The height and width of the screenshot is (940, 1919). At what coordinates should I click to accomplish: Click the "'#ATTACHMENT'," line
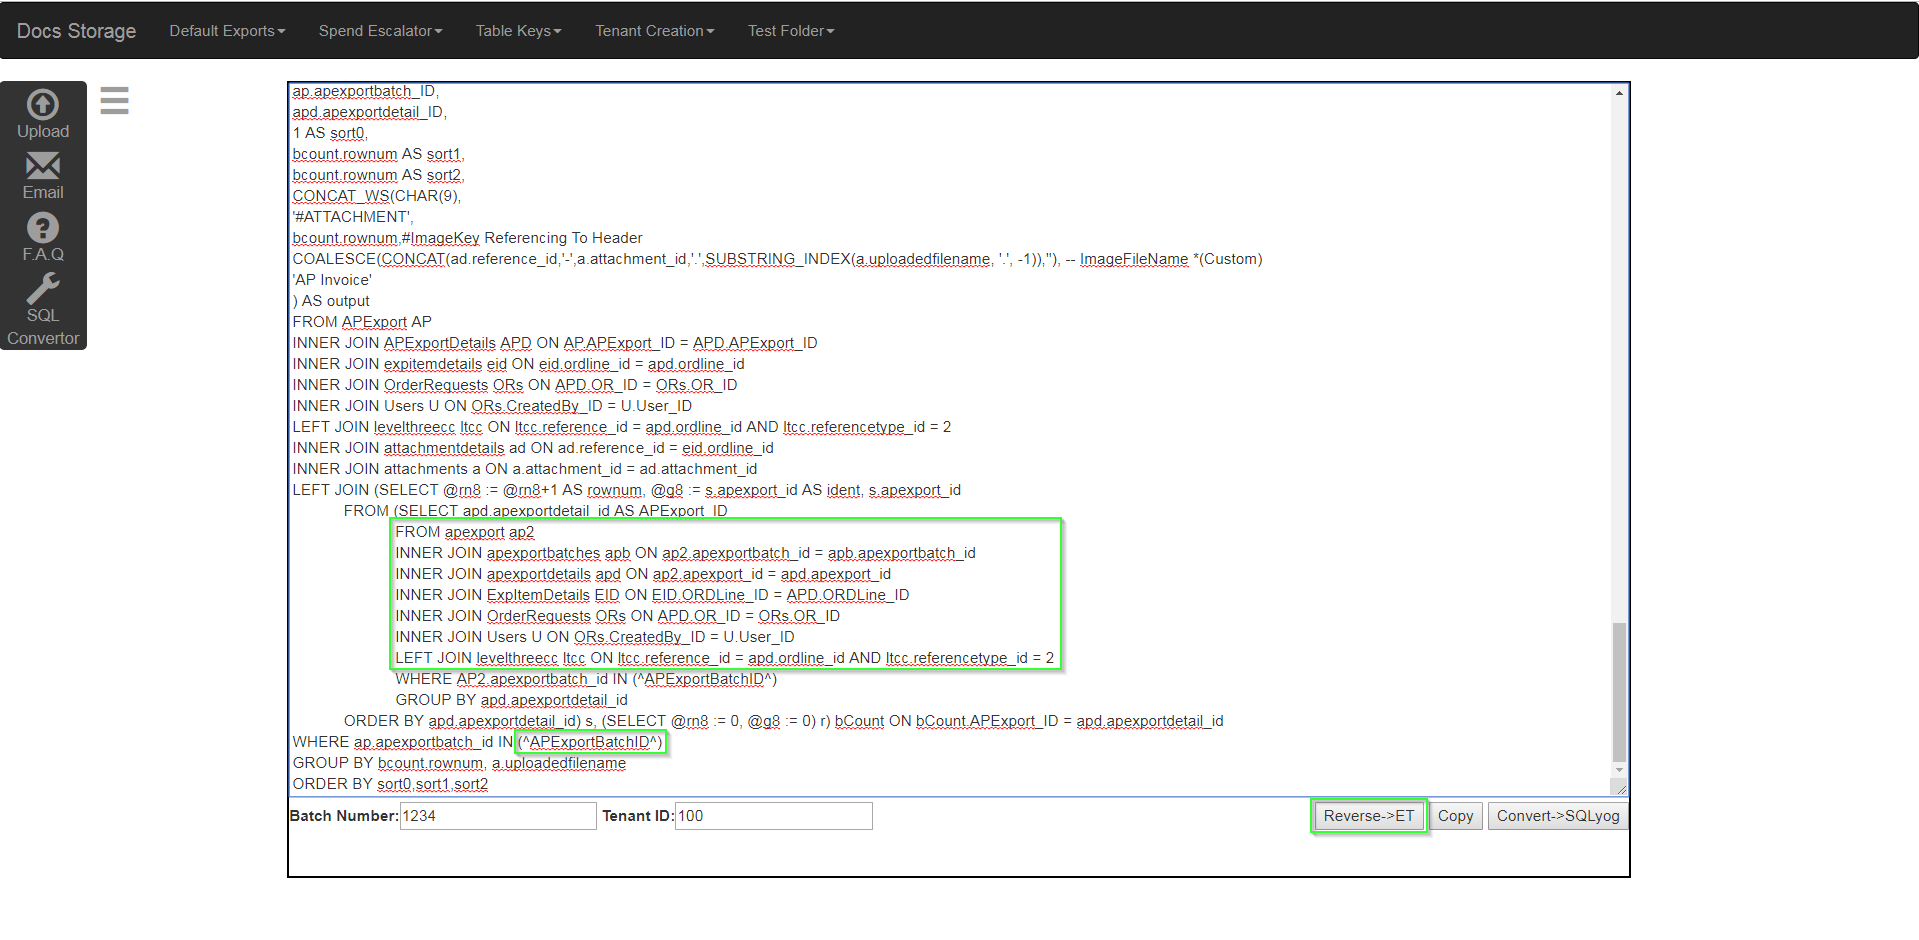(x=353, y=217)
